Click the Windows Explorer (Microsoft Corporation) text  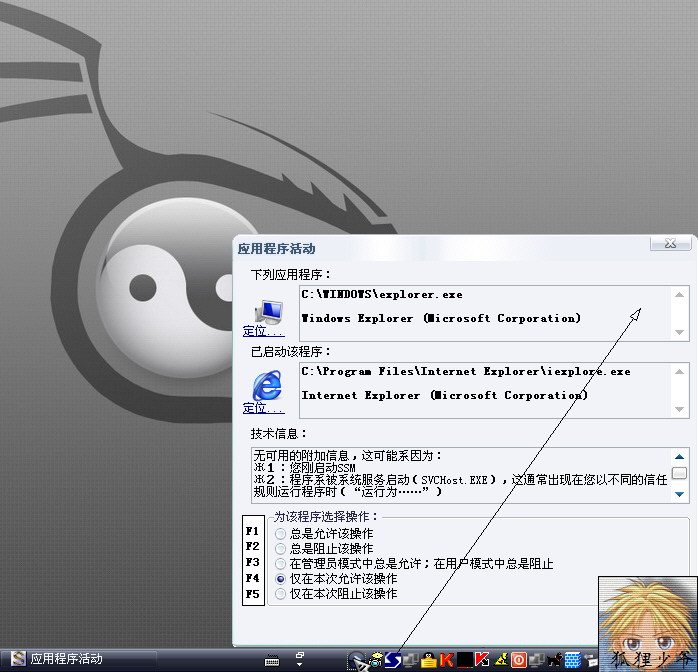441,318
